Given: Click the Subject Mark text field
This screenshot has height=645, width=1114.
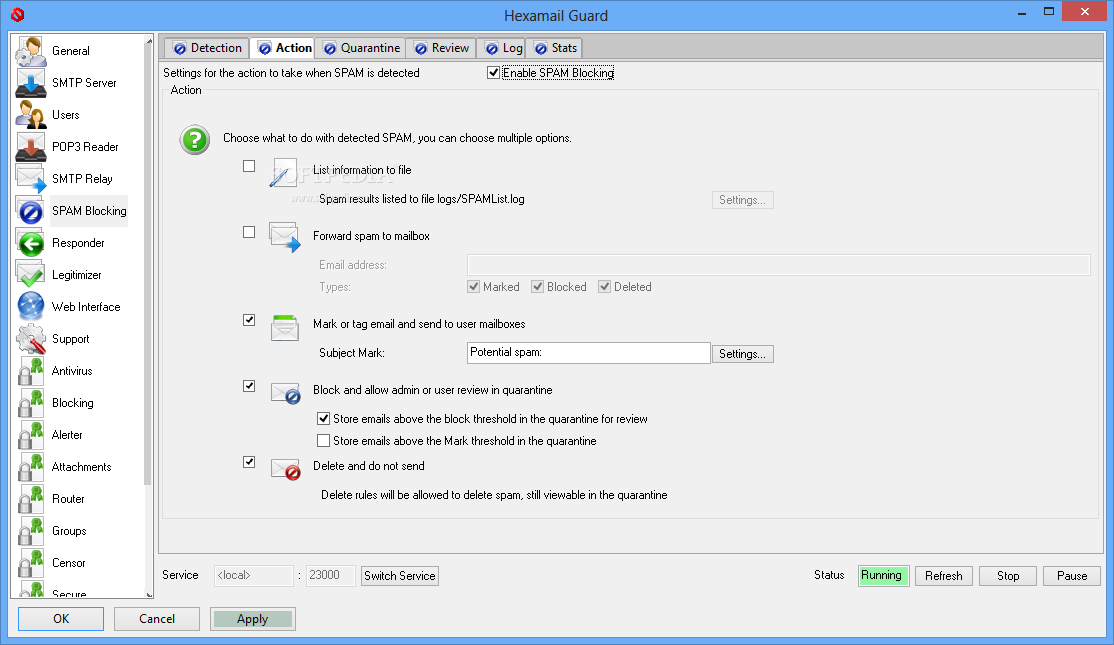Looking at the screenshot, I should [588, 353].
